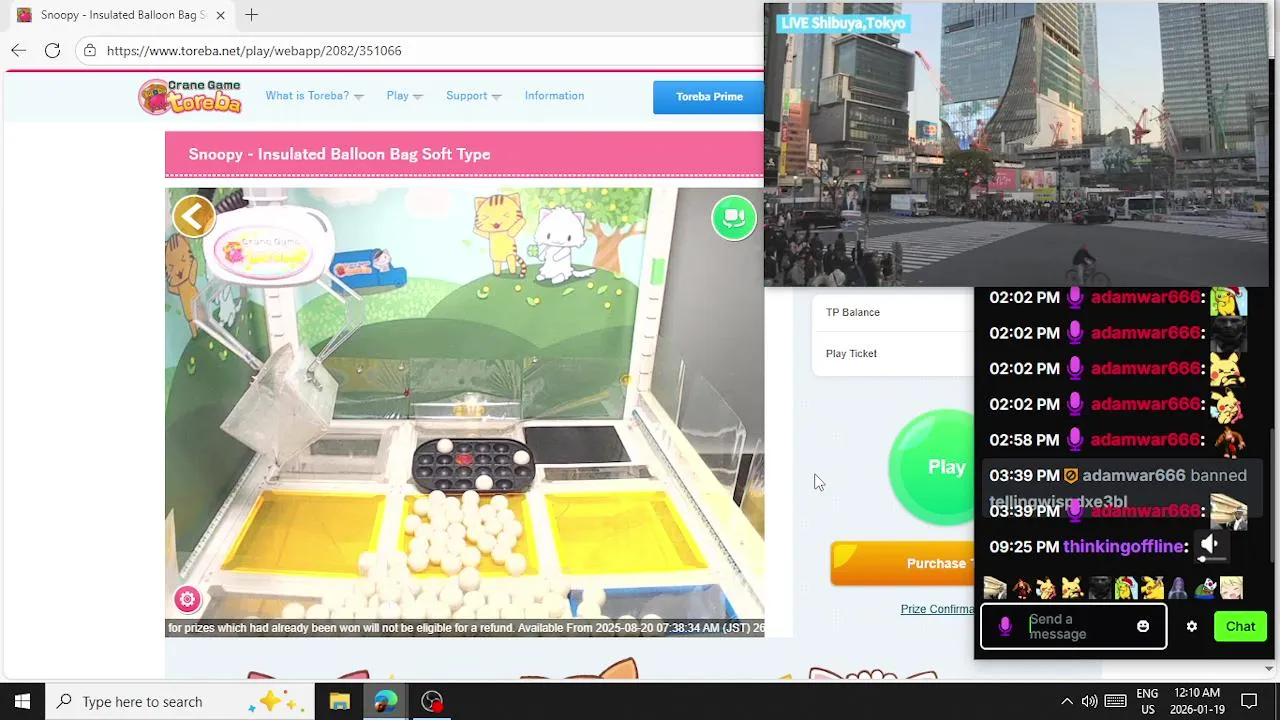Insert purple ghost figure emote from emote row
Screen dimensions: 1280x720
(x=1178, y=588)
